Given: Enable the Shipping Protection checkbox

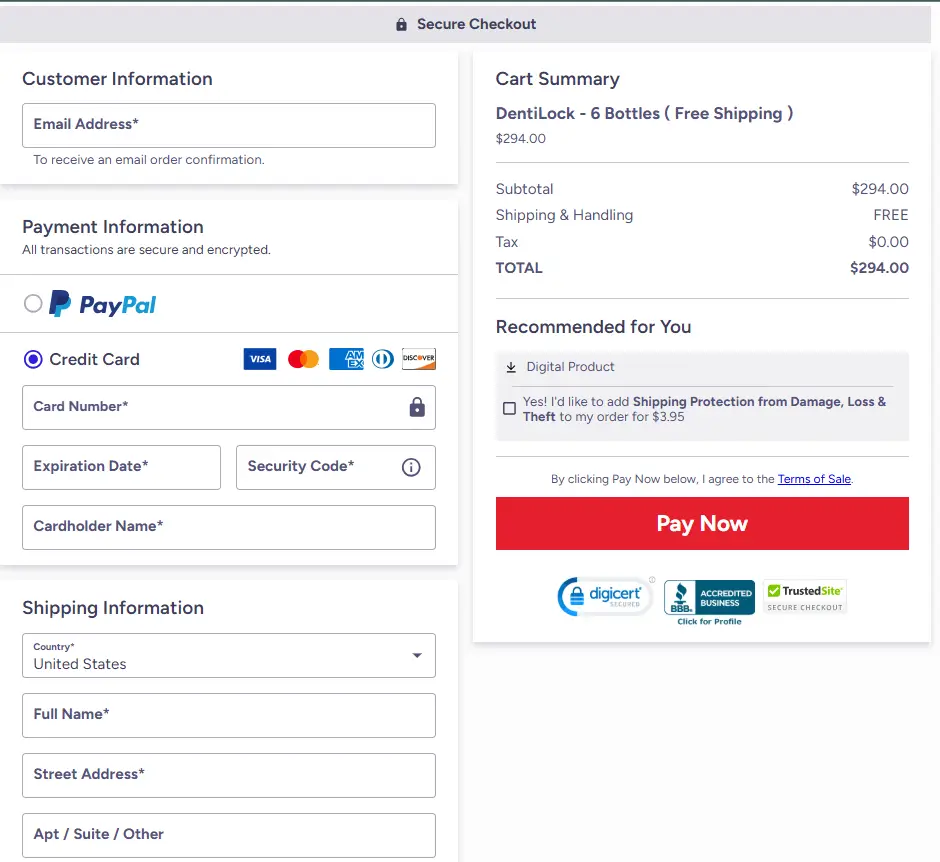Looking at the screenshot, I should [x=510, y=408].
